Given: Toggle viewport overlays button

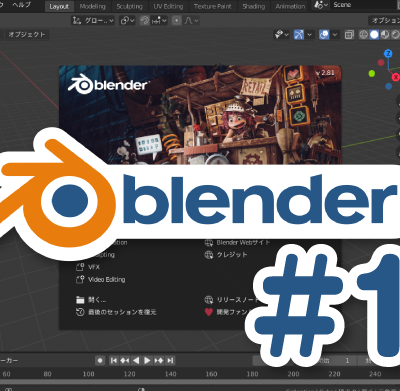Looking at the screenshot, I should click(x=324, y=34).
